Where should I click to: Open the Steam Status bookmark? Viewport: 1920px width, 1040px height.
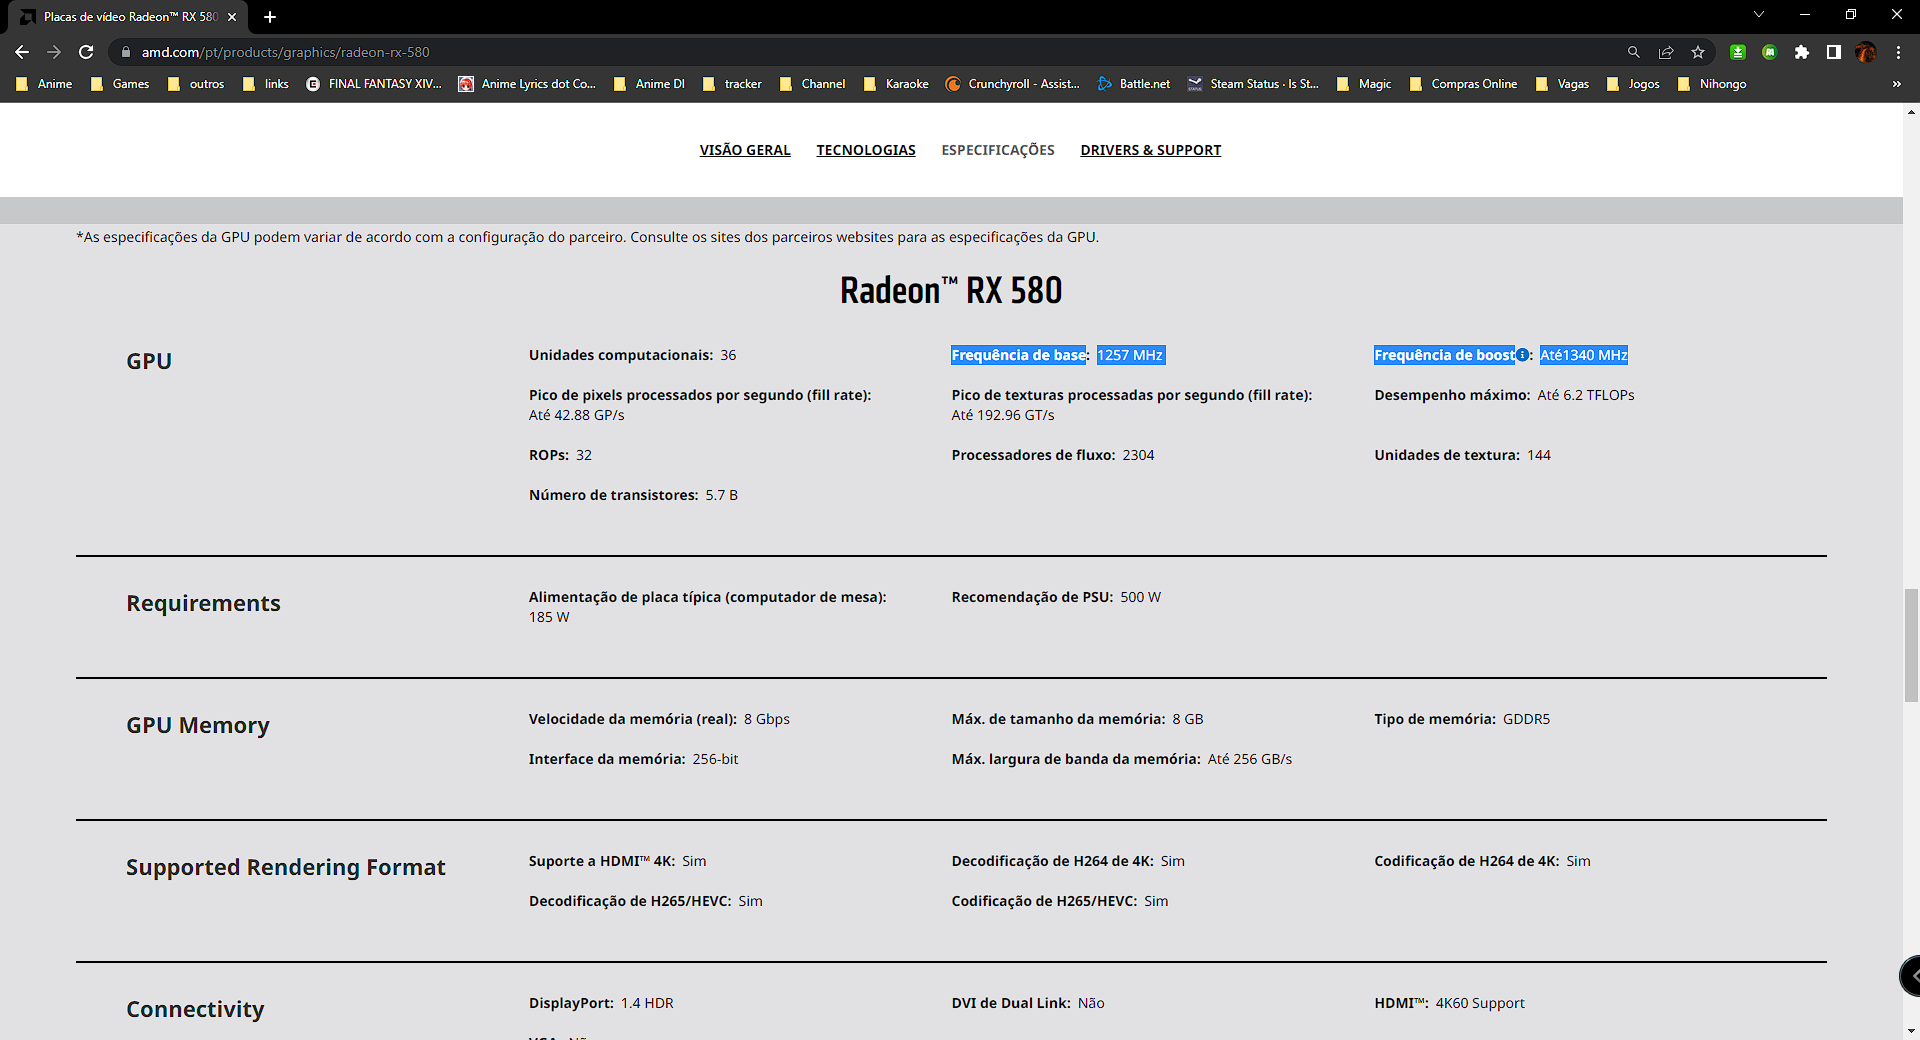pyautogui.click(x=1253, y=84)
